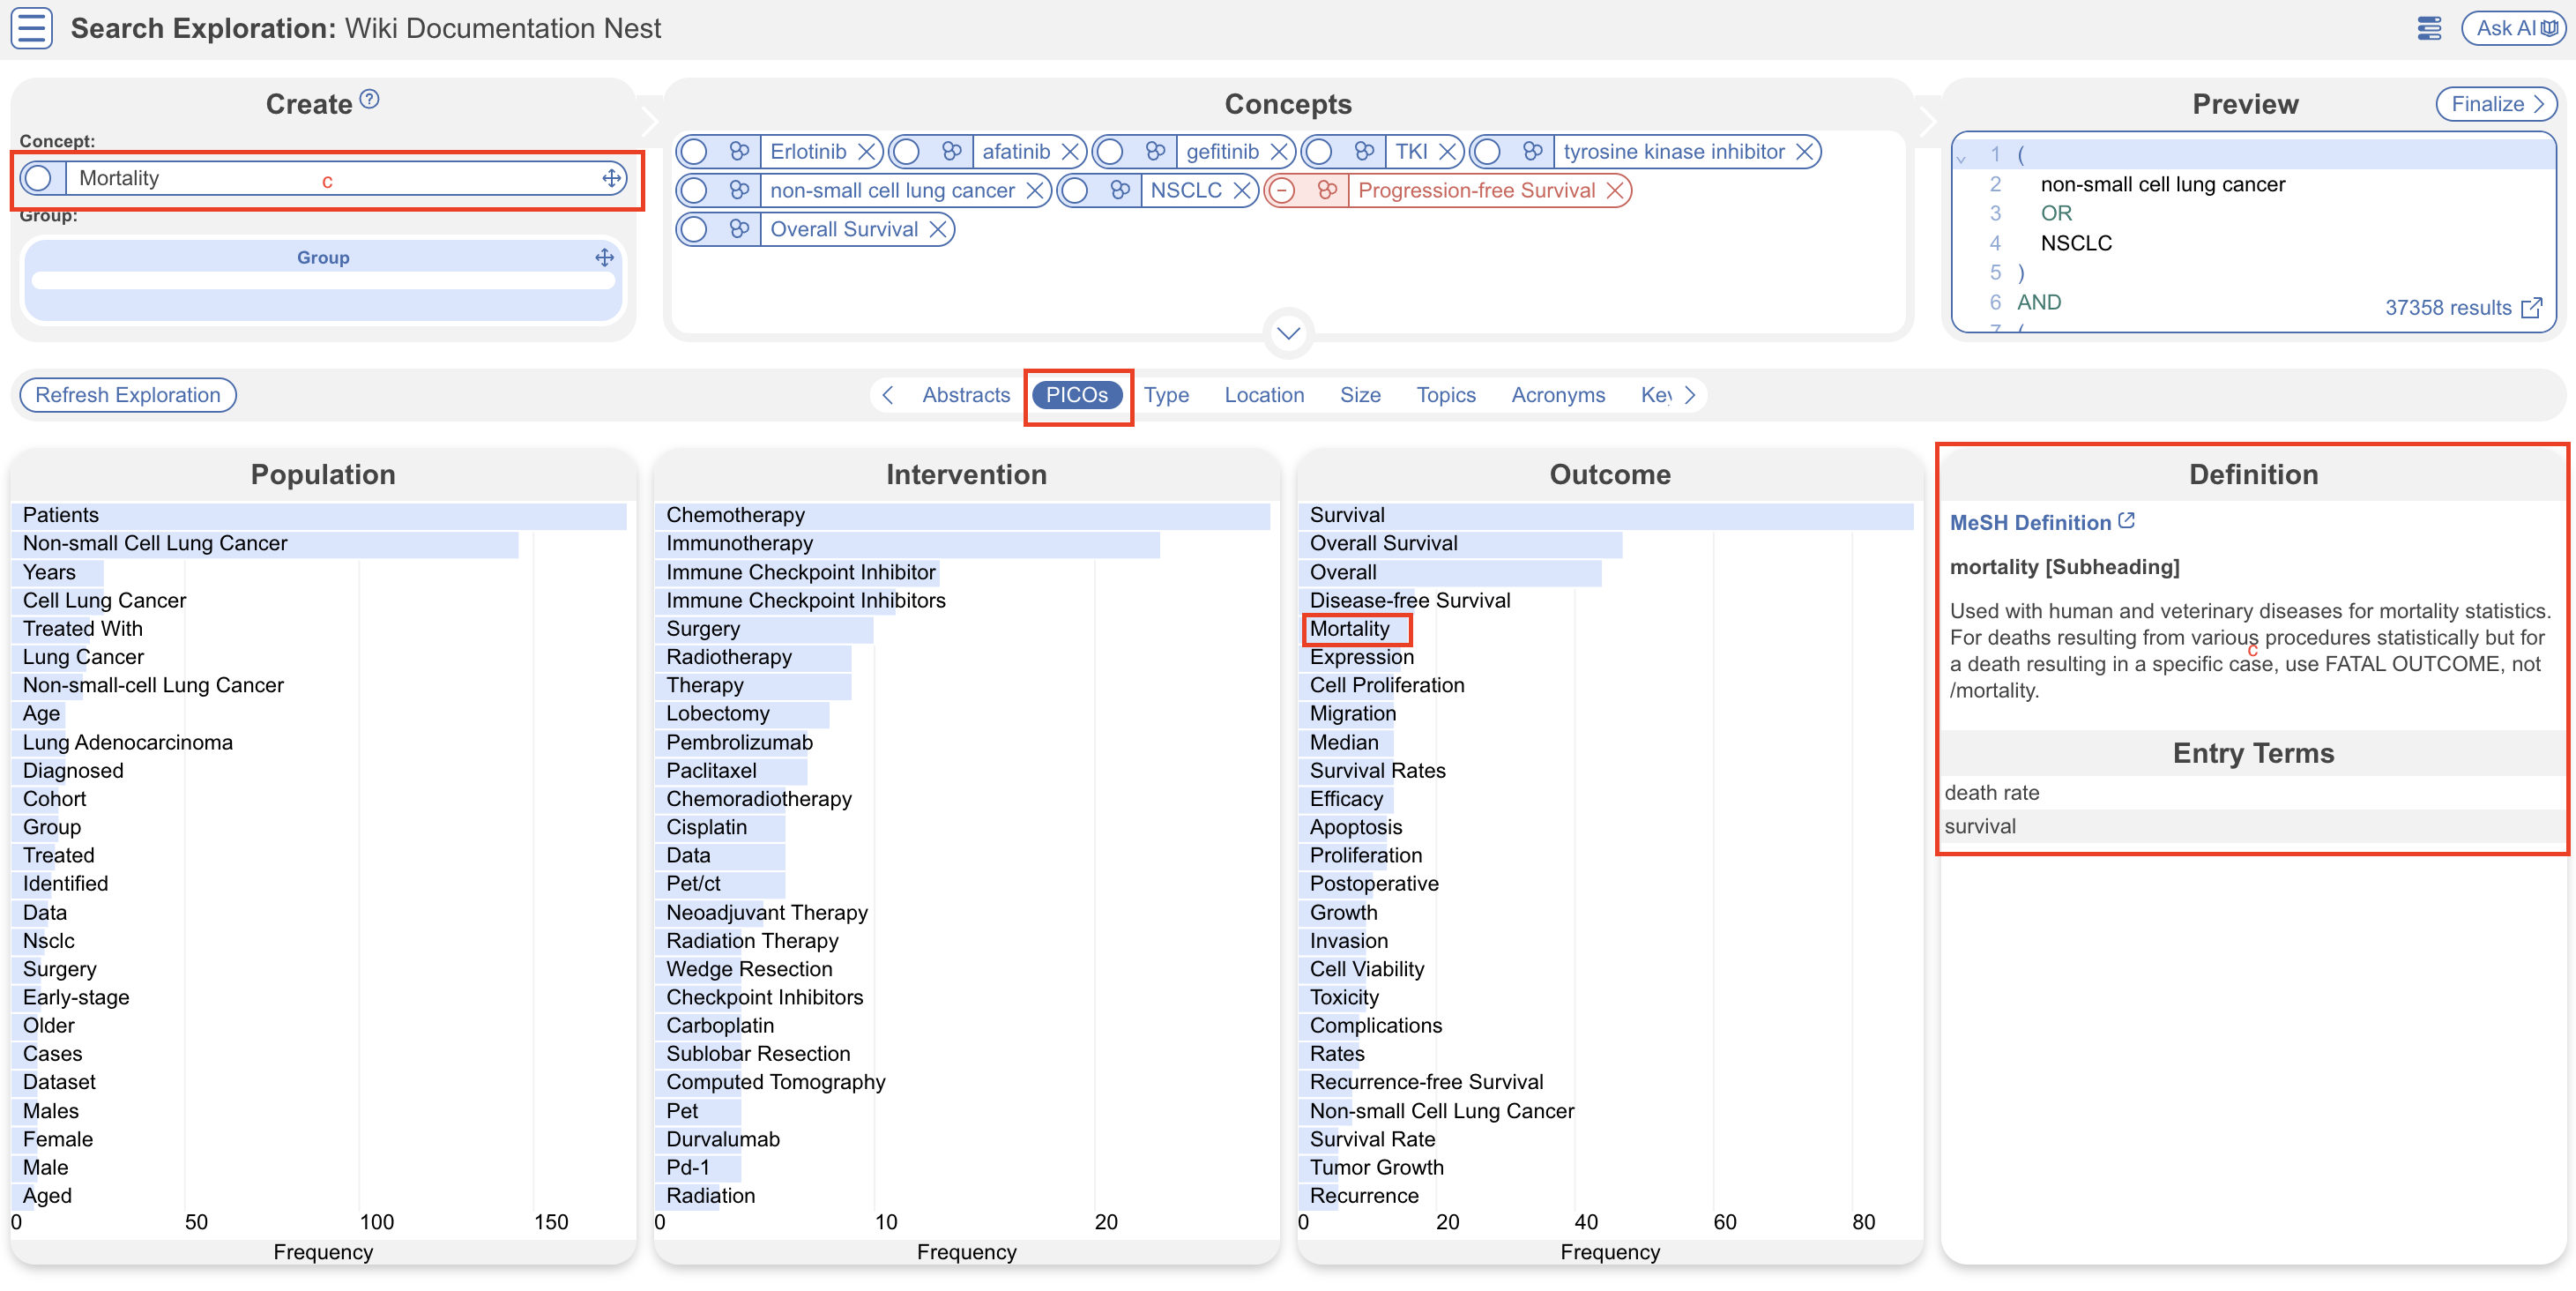Expand the Concepts panel chevron

point(1288,333)
